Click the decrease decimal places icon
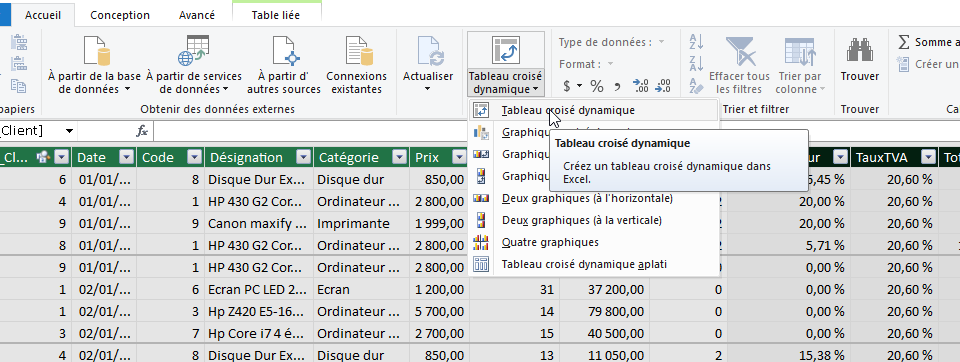 pyautogui.click(x=662, y=86)
